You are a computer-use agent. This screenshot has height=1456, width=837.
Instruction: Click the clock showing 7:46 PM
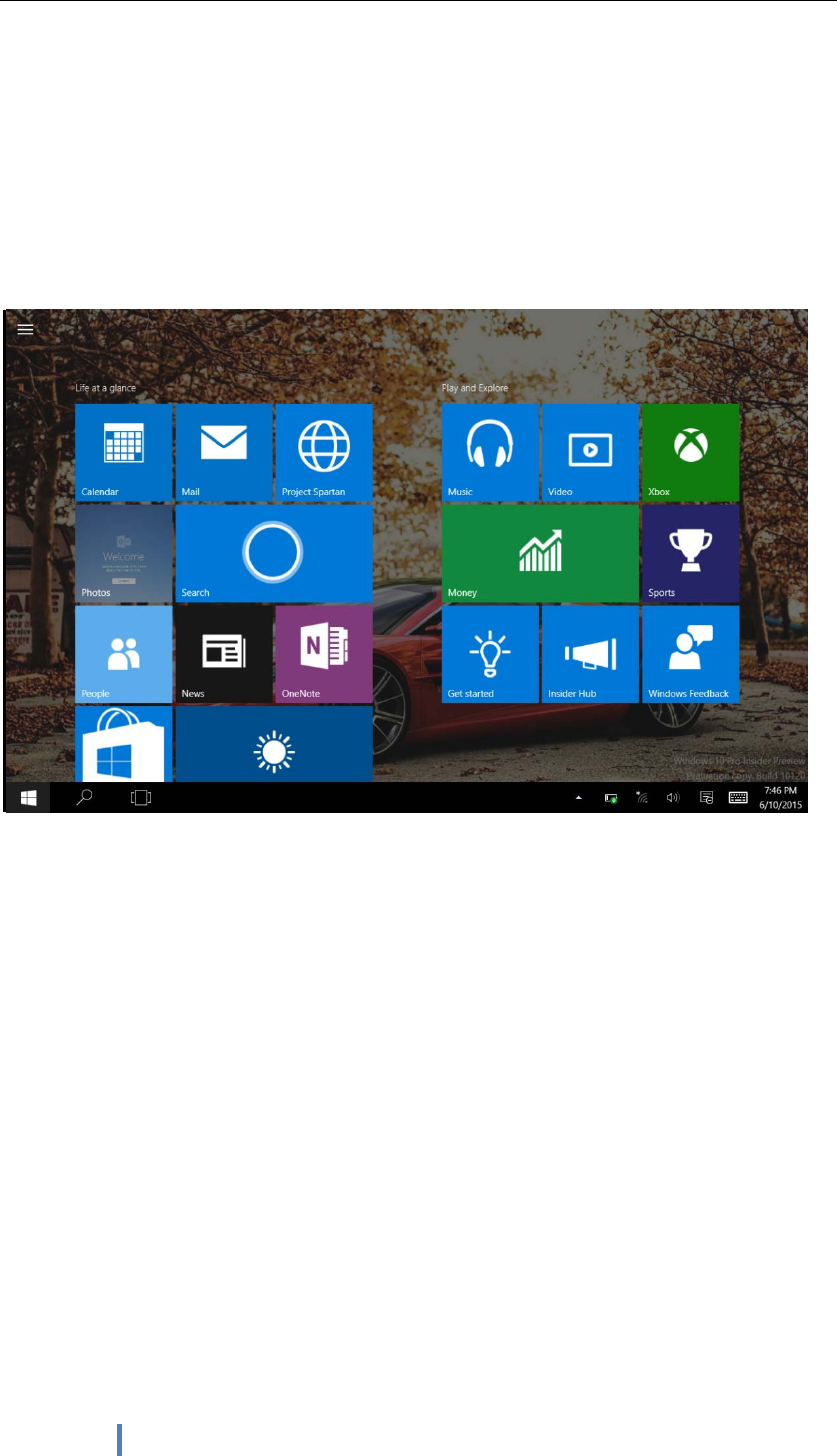pos(780,797)
